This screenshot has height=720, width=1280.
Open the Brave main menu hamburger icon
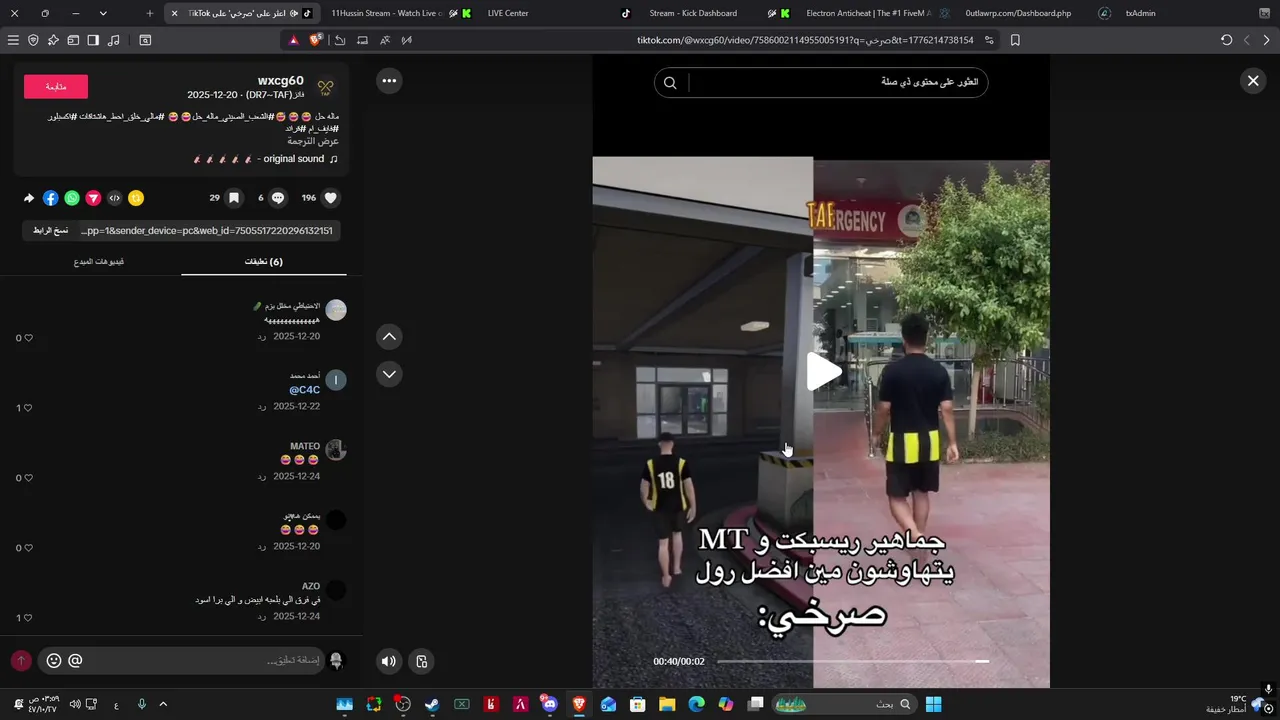tap(13, 40)
